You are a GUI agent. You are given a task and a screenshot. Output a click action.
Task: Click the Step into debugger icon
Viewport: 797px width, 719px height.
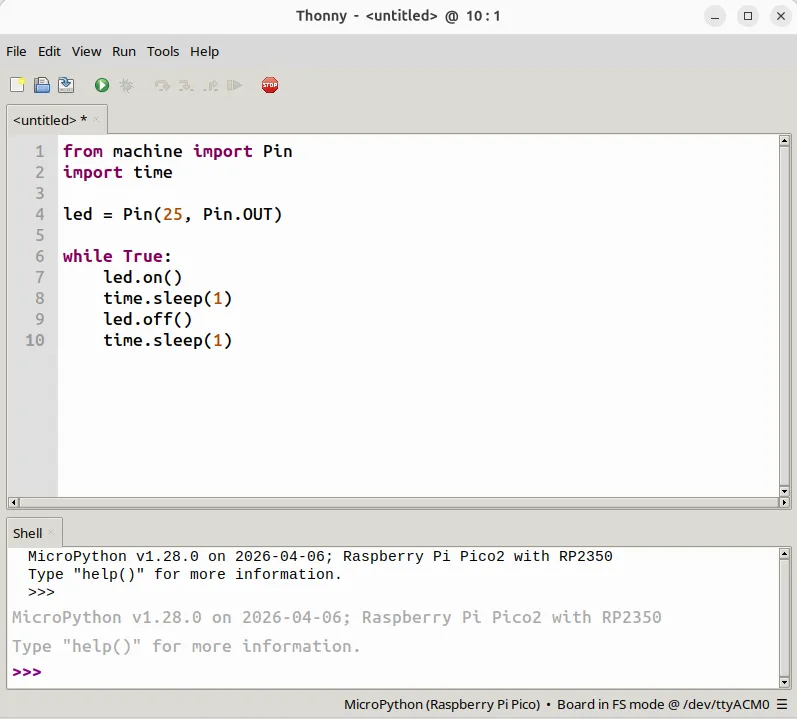tap(186, 85)
